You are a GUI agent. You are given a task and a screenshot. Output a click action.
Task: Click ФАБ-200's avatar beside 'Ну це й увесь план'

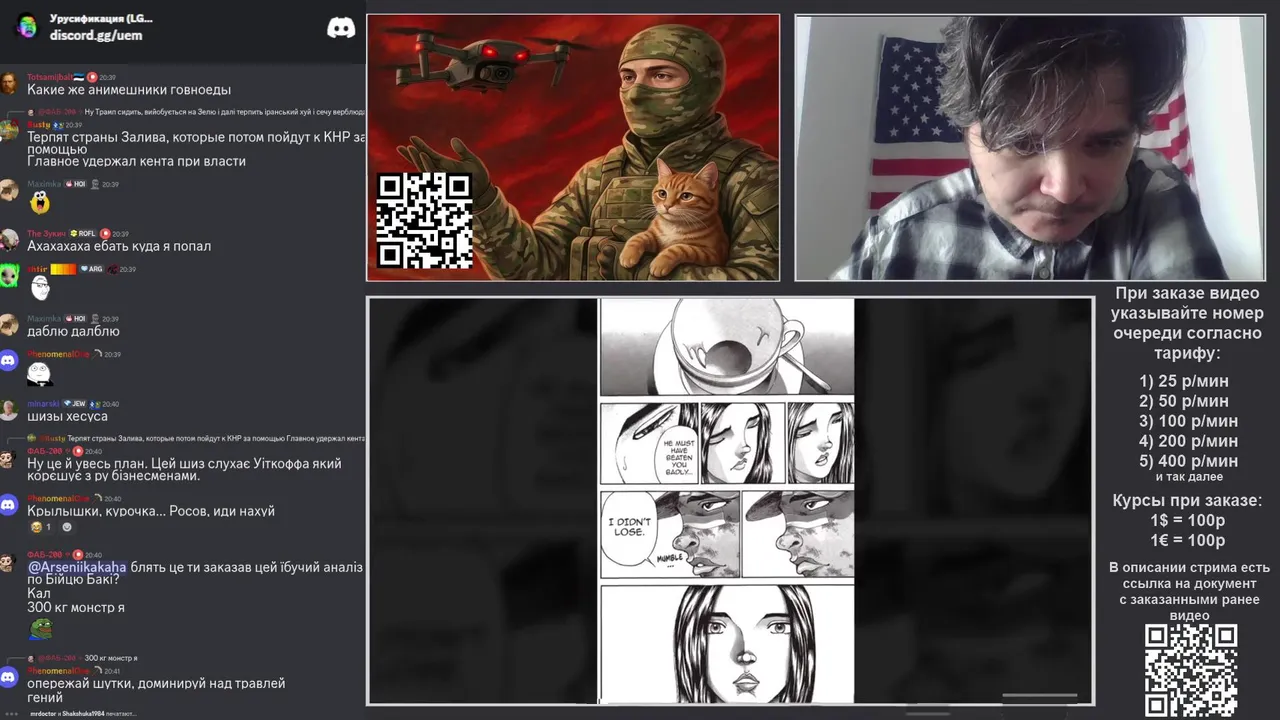click(x=9, y=459)
